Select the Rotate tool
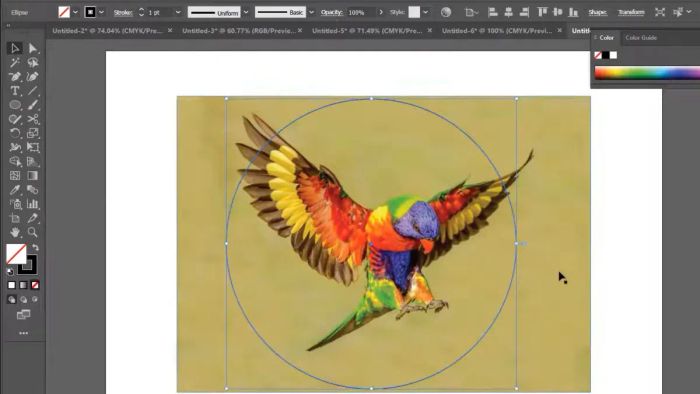 (15, 133)
